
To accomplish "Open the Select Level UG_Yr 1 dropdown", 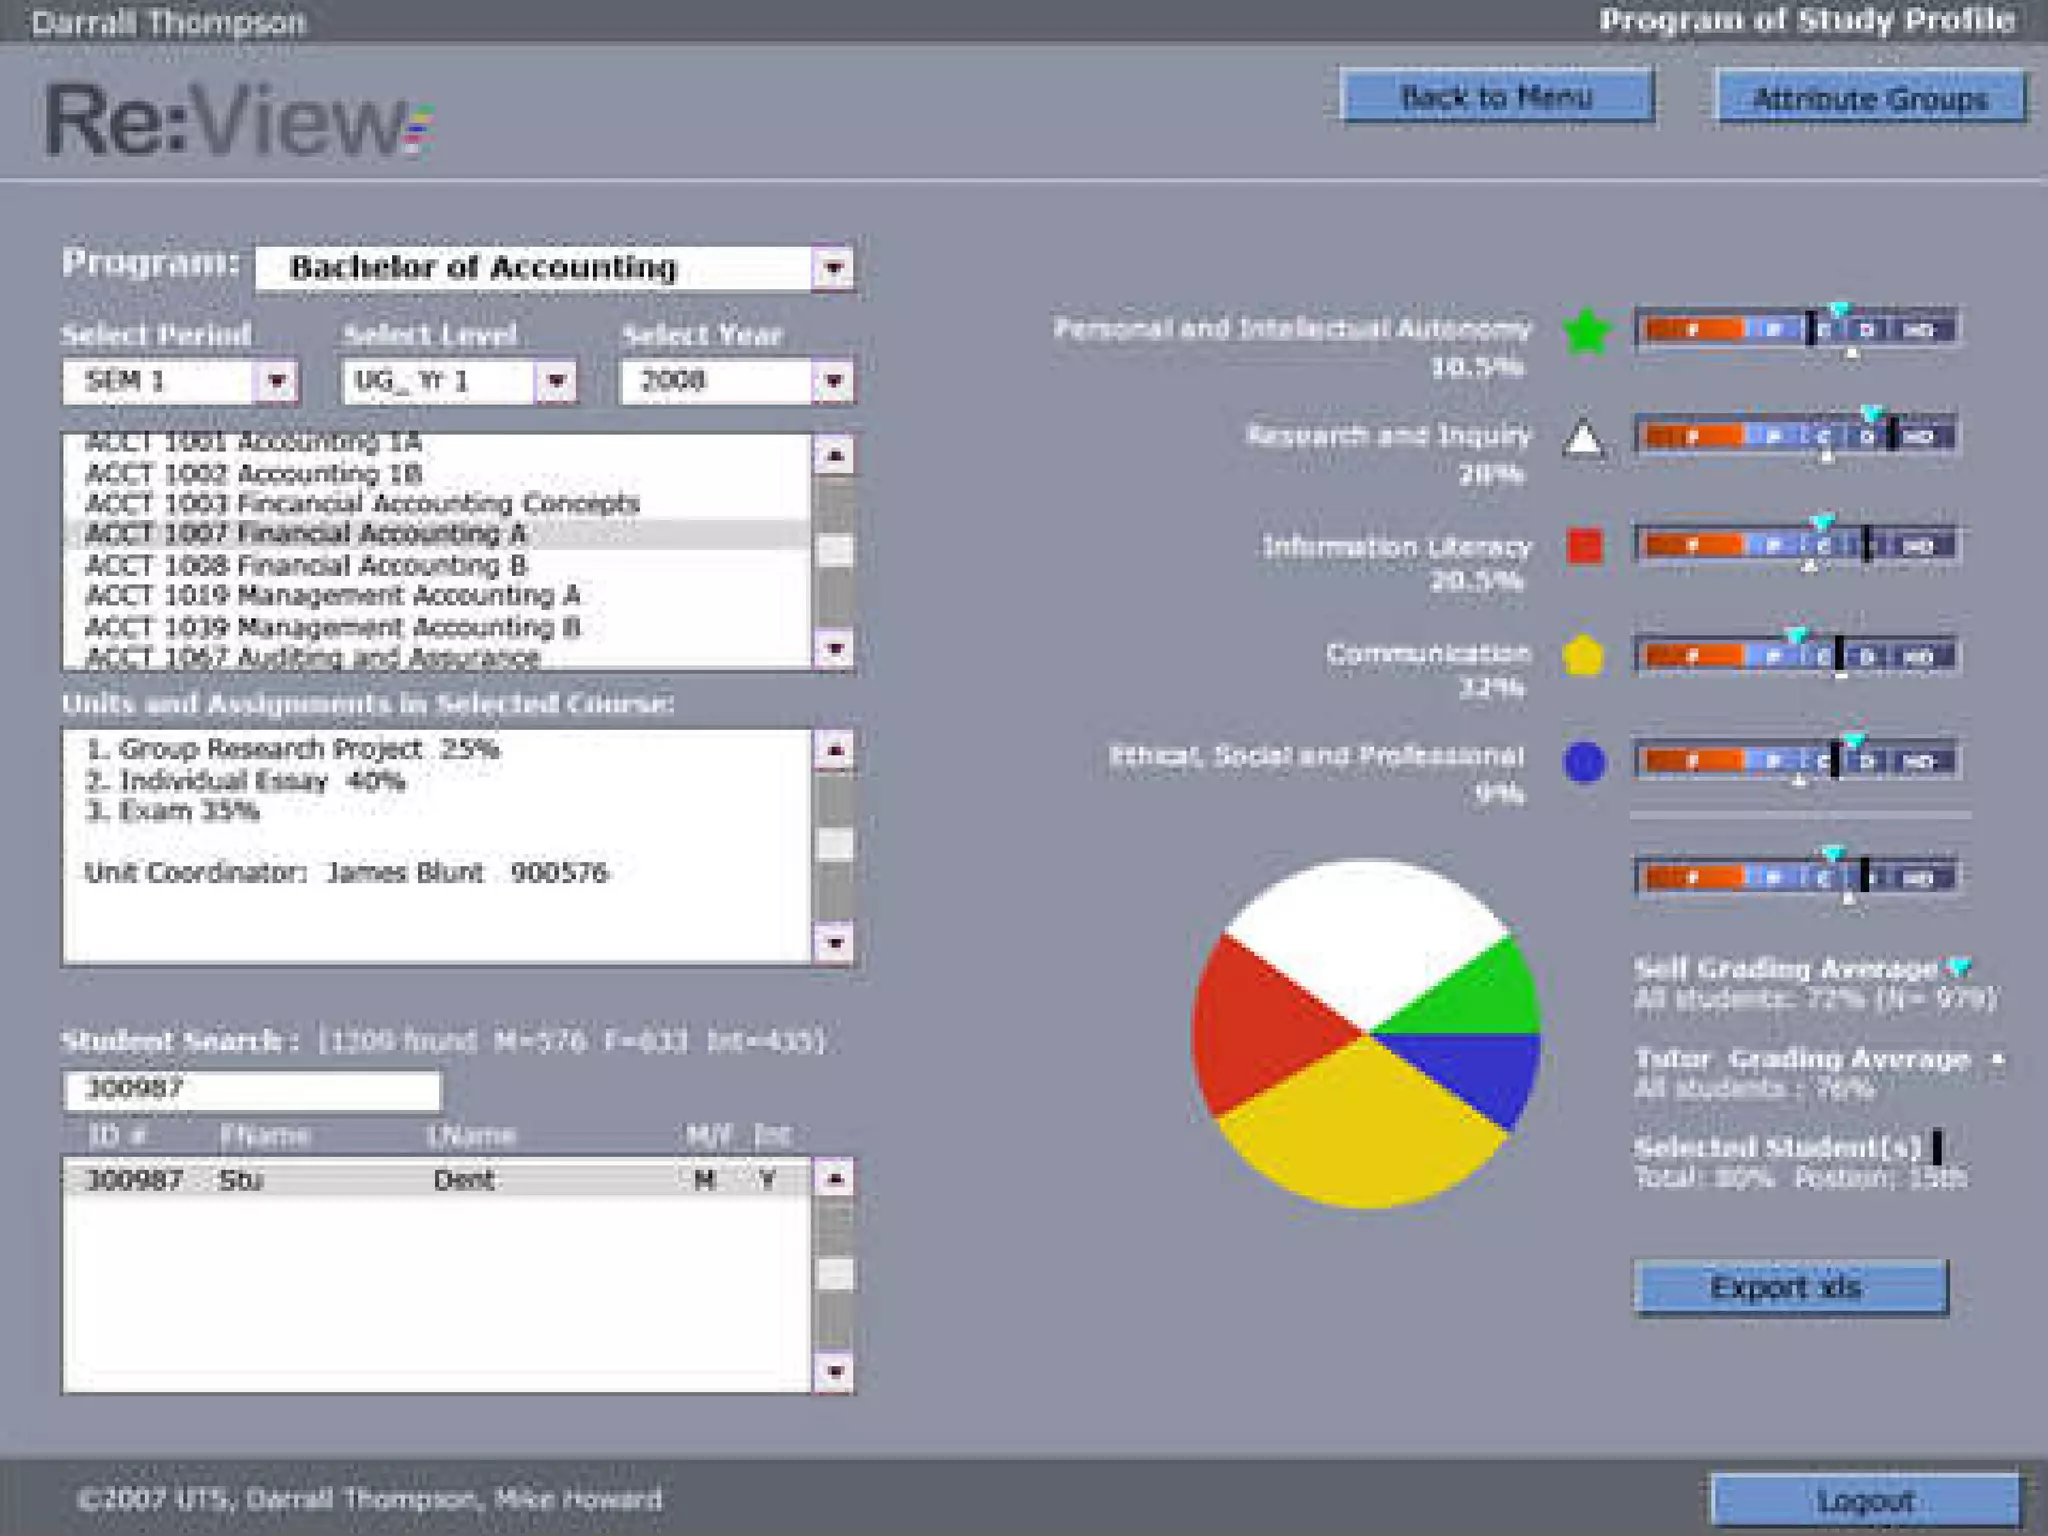I will (556, 381).
